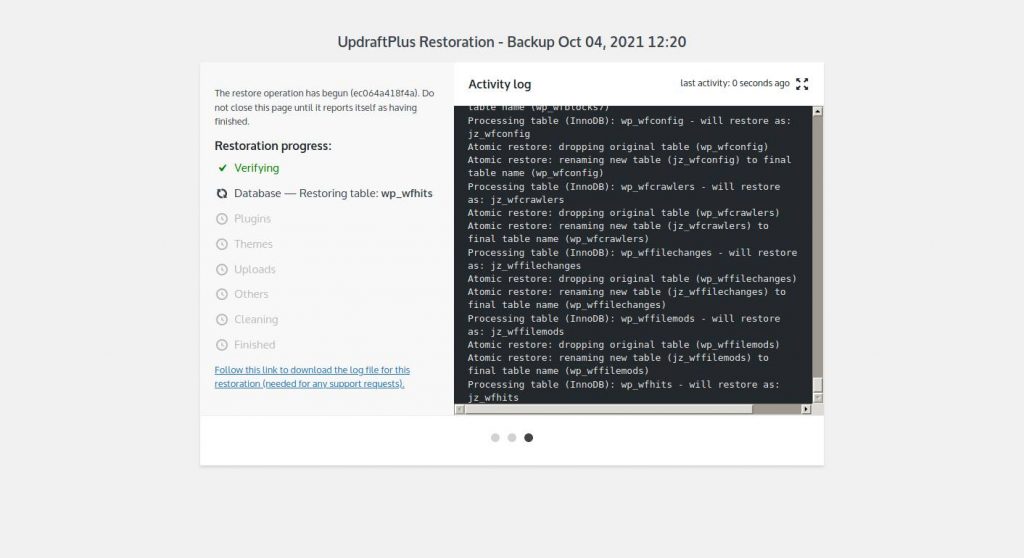Click log line 'dropping original table (wp_wfconfig)'
Viewport: 1024px width, 558px height.
coord(618,147)
